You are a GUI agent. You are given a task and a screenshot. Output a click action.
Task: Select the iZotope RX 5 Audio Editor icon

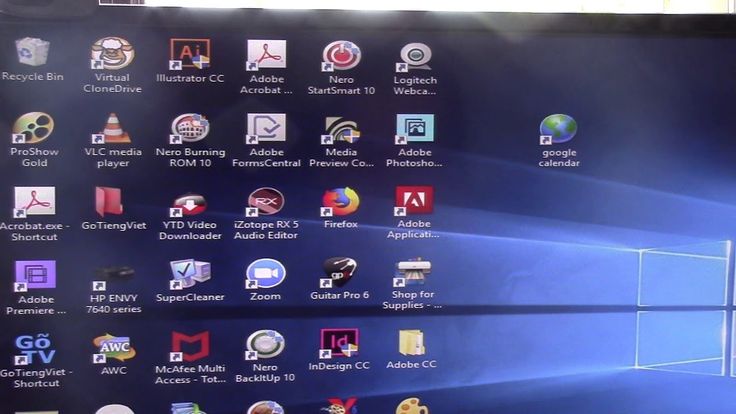tap(266, 202)
